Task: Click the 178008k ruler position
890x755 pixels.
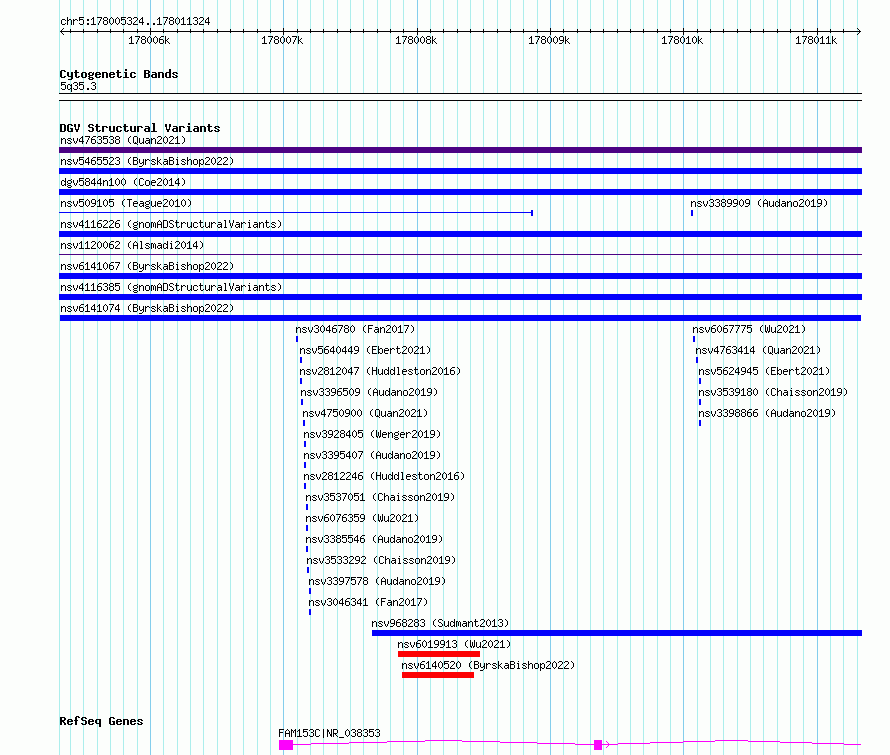Action: (x=416, y=40)
